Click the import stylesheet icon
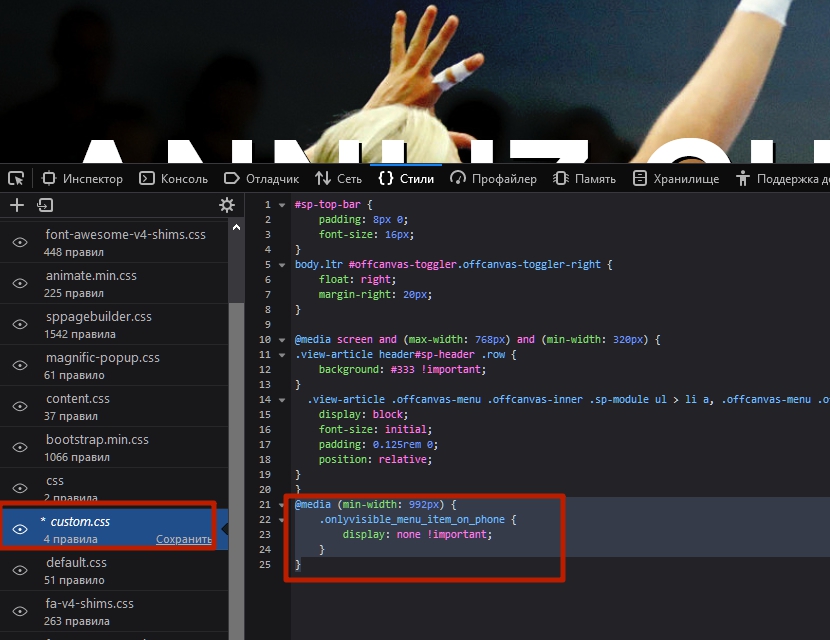Screen dimensions: 830x640 click(x=45, y=205)
